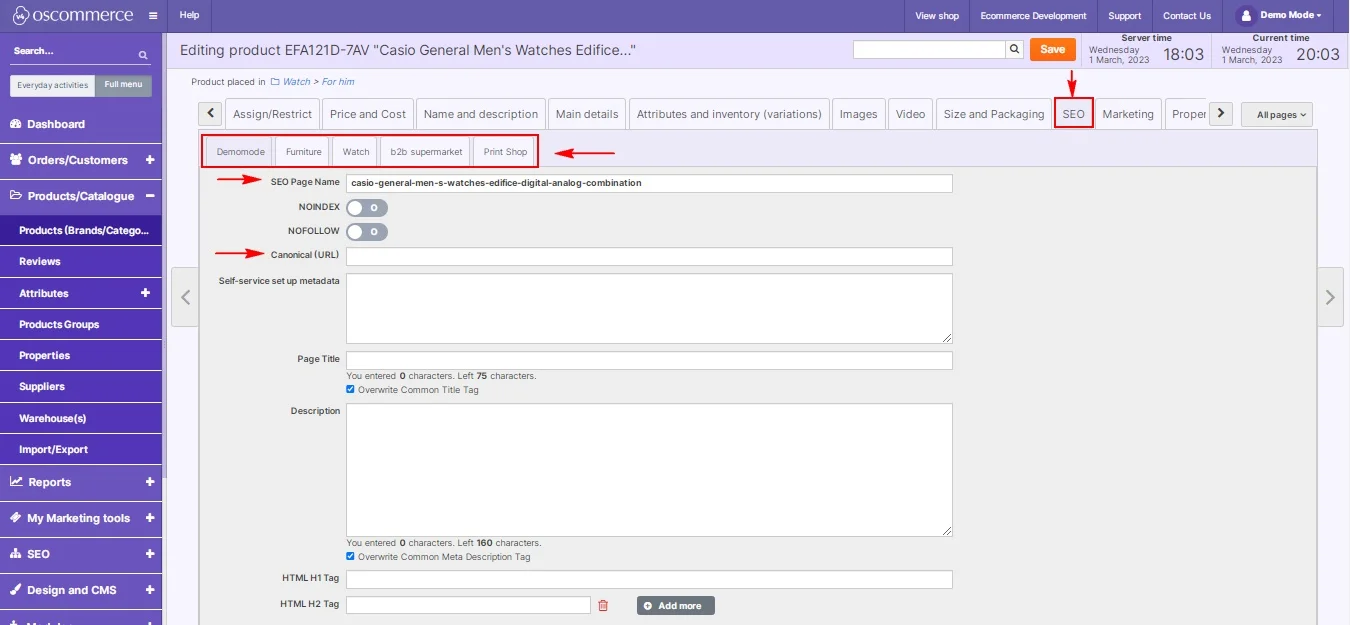Open the Size and Packaging tab
Screen dimensions: 1350x625
tap(994, 114)
